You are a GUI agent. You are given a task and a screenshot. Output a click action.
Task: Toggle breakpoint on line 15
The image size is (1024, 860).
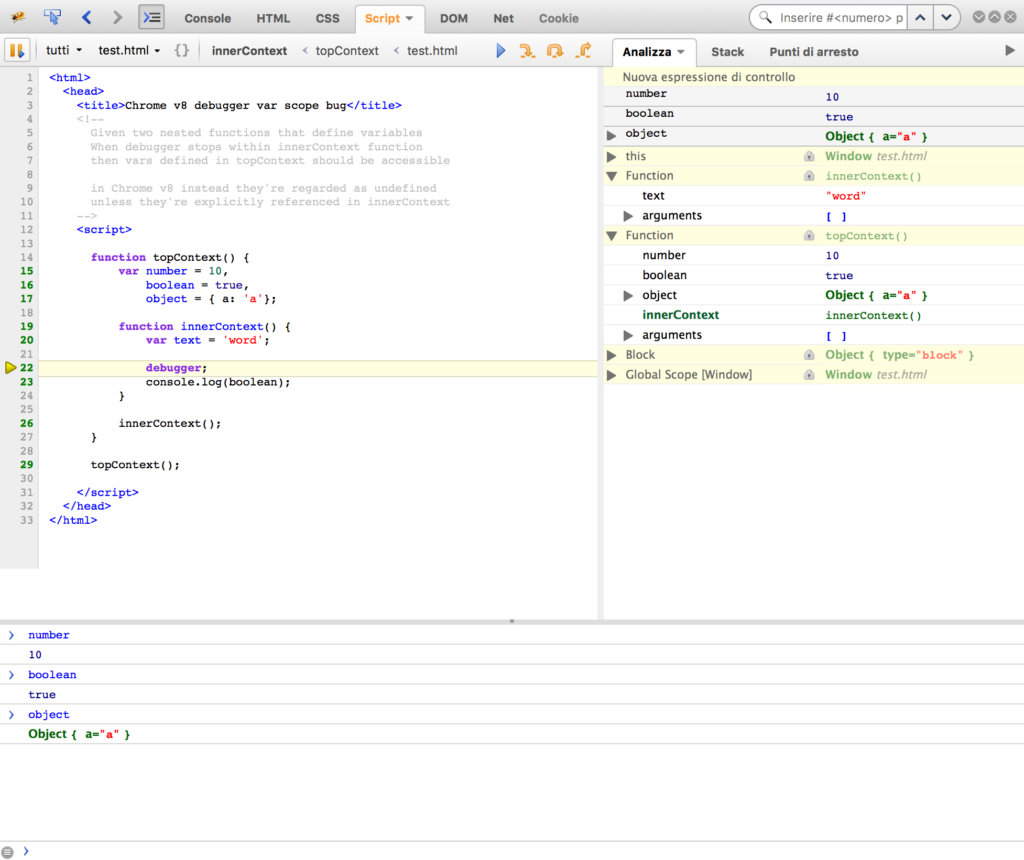pos(26,271)
